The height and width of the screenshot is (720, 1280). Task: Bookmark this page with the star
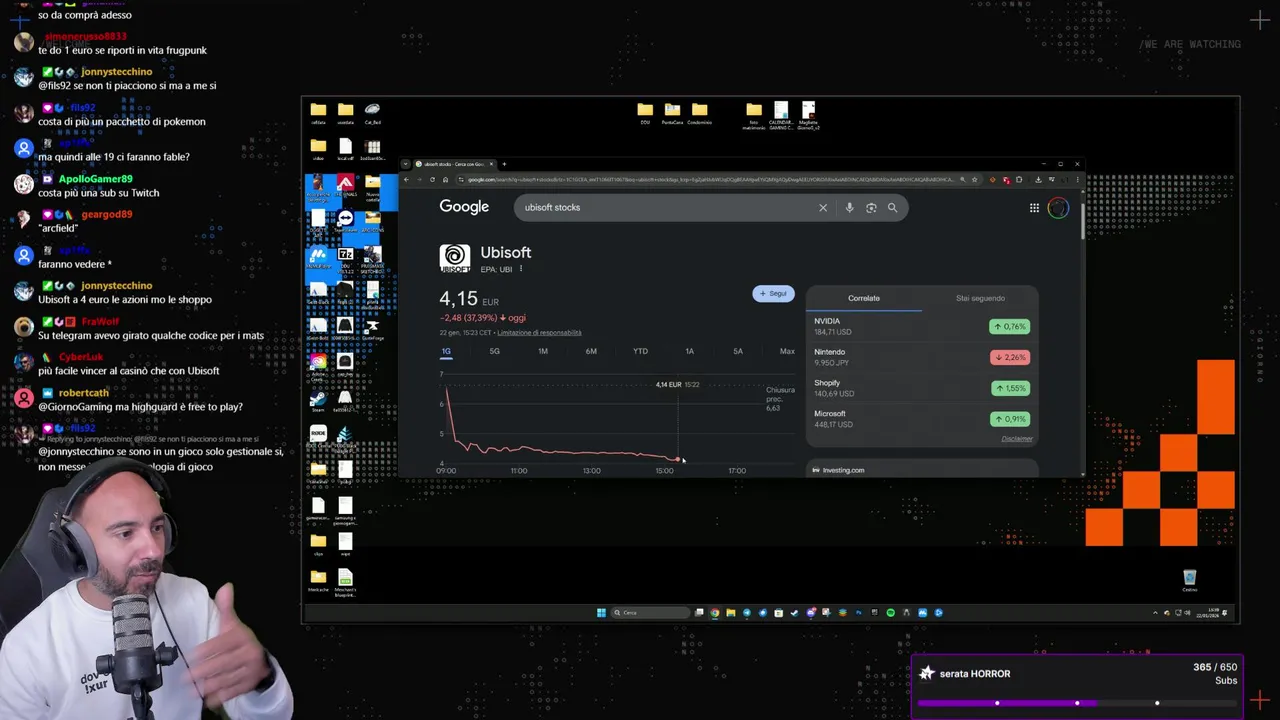point(976,180)
